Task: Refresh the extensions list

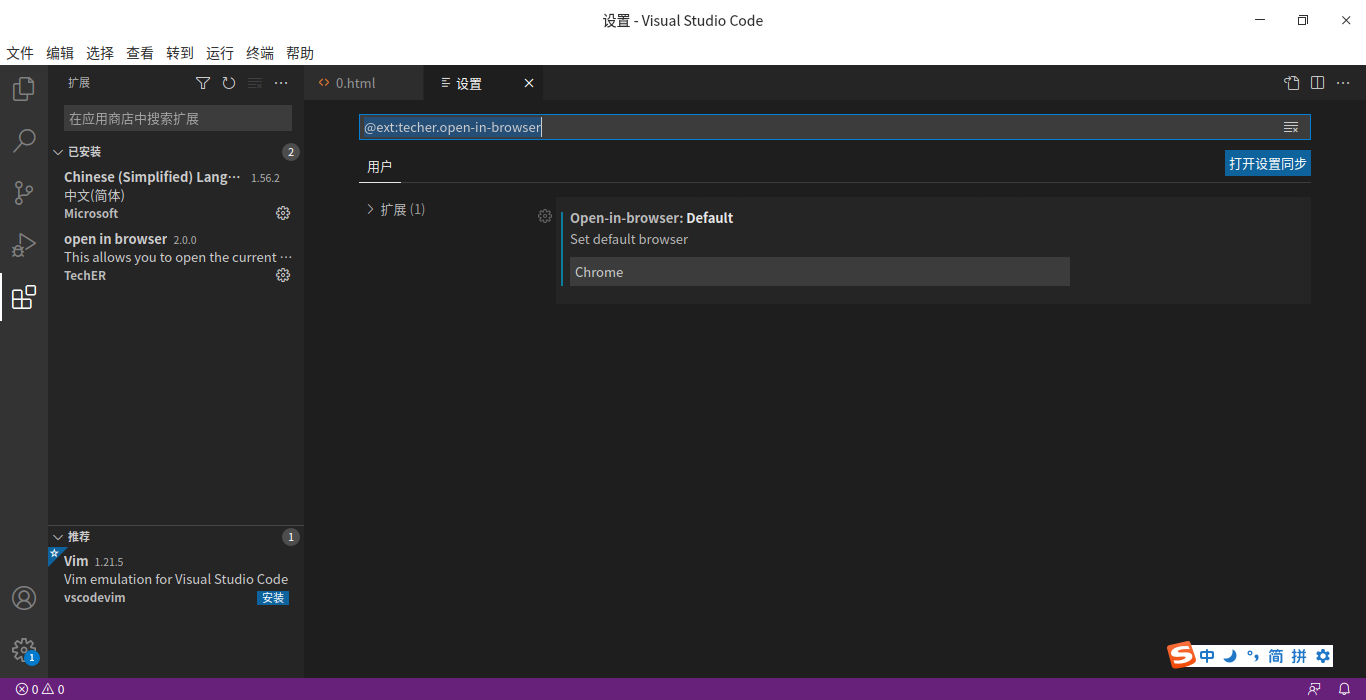Action: tap(229, 83)
